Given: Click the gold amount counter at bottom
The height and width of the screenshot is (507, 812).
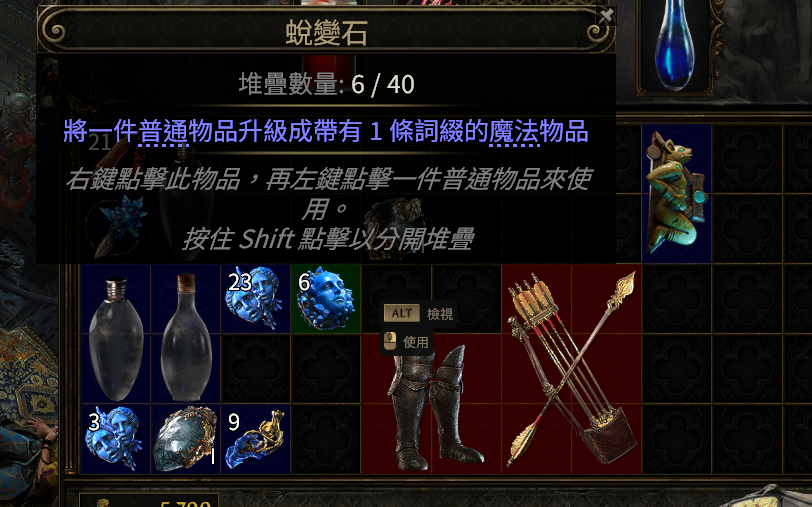Looking at the screenshot, I should (x=185, y=502).
